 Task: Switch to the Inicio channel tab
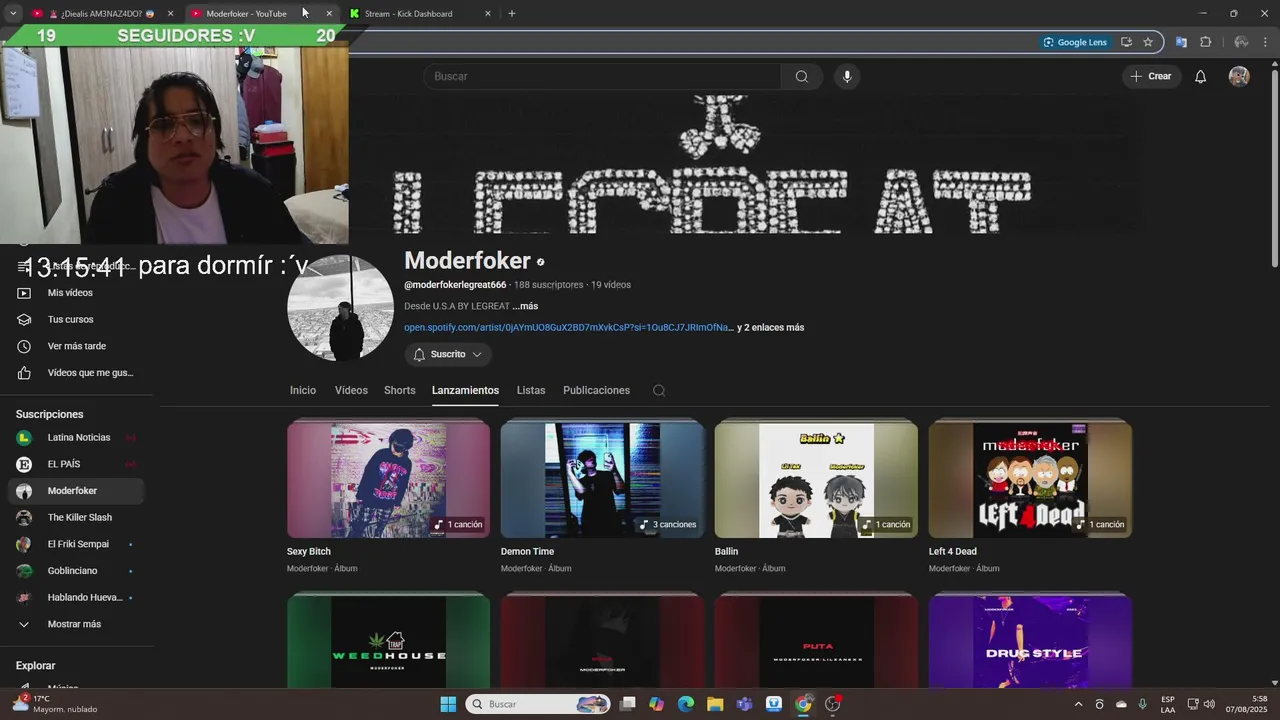click(x=303, y=390)
